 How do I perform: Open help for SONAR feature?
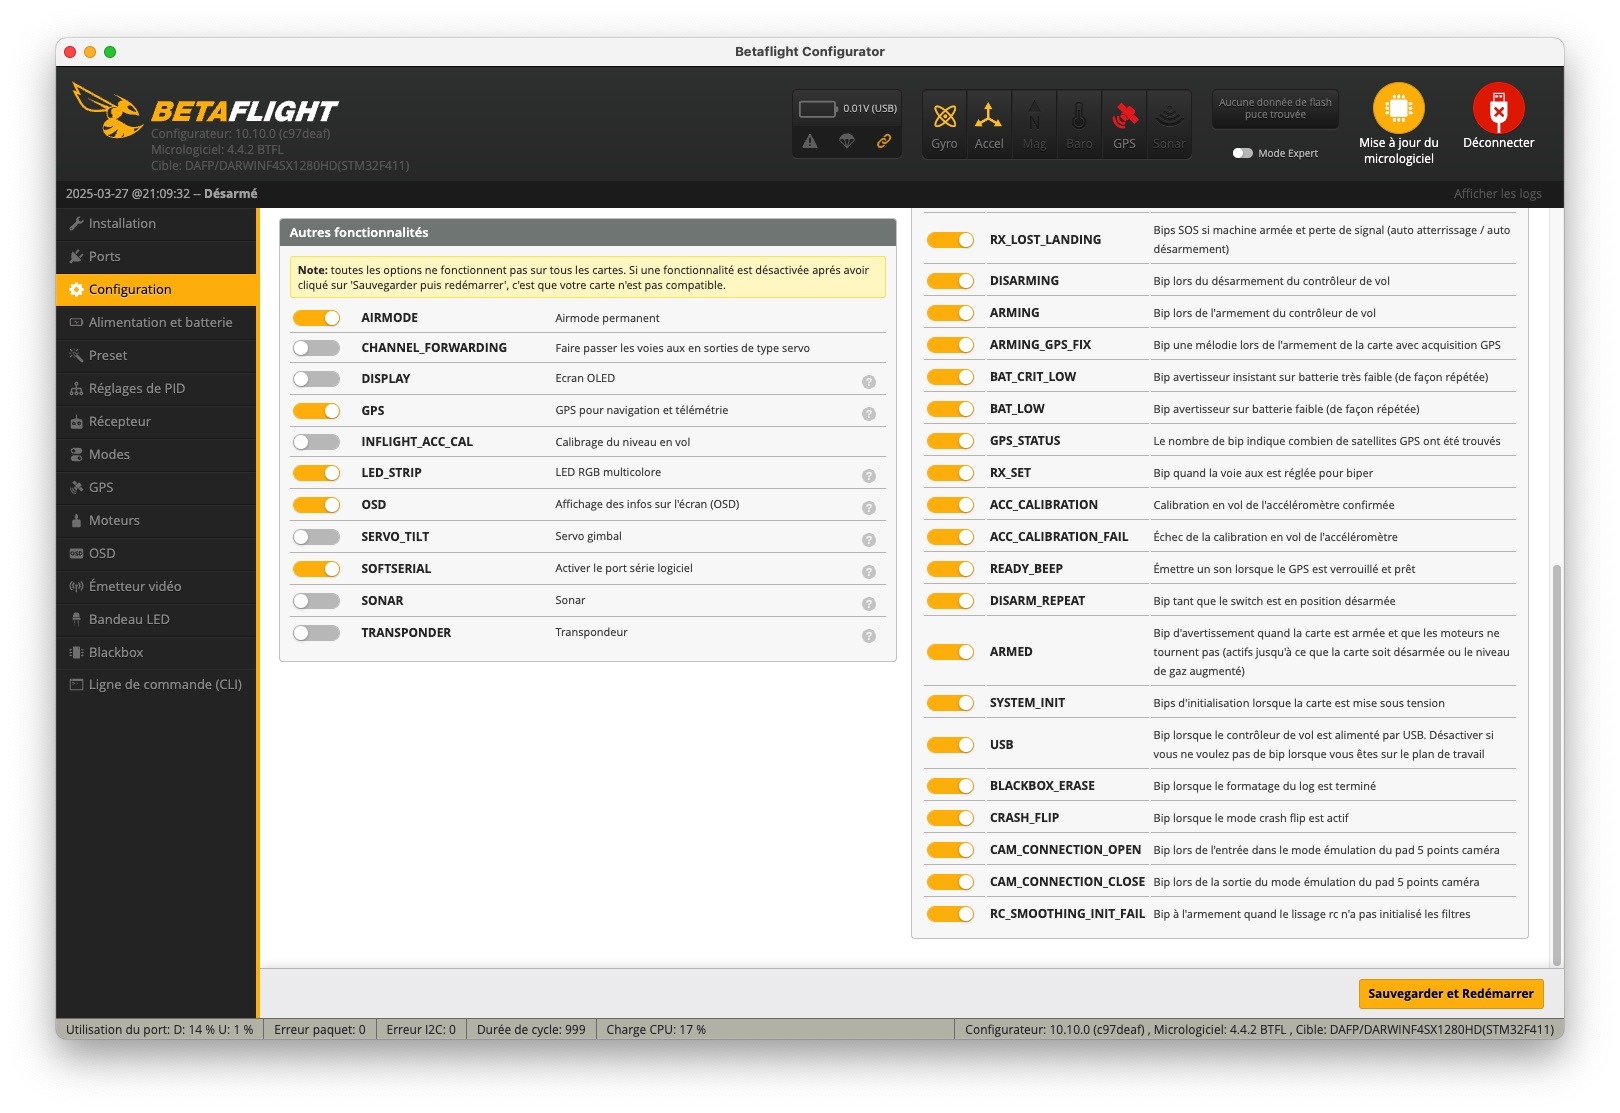point(869,604)
